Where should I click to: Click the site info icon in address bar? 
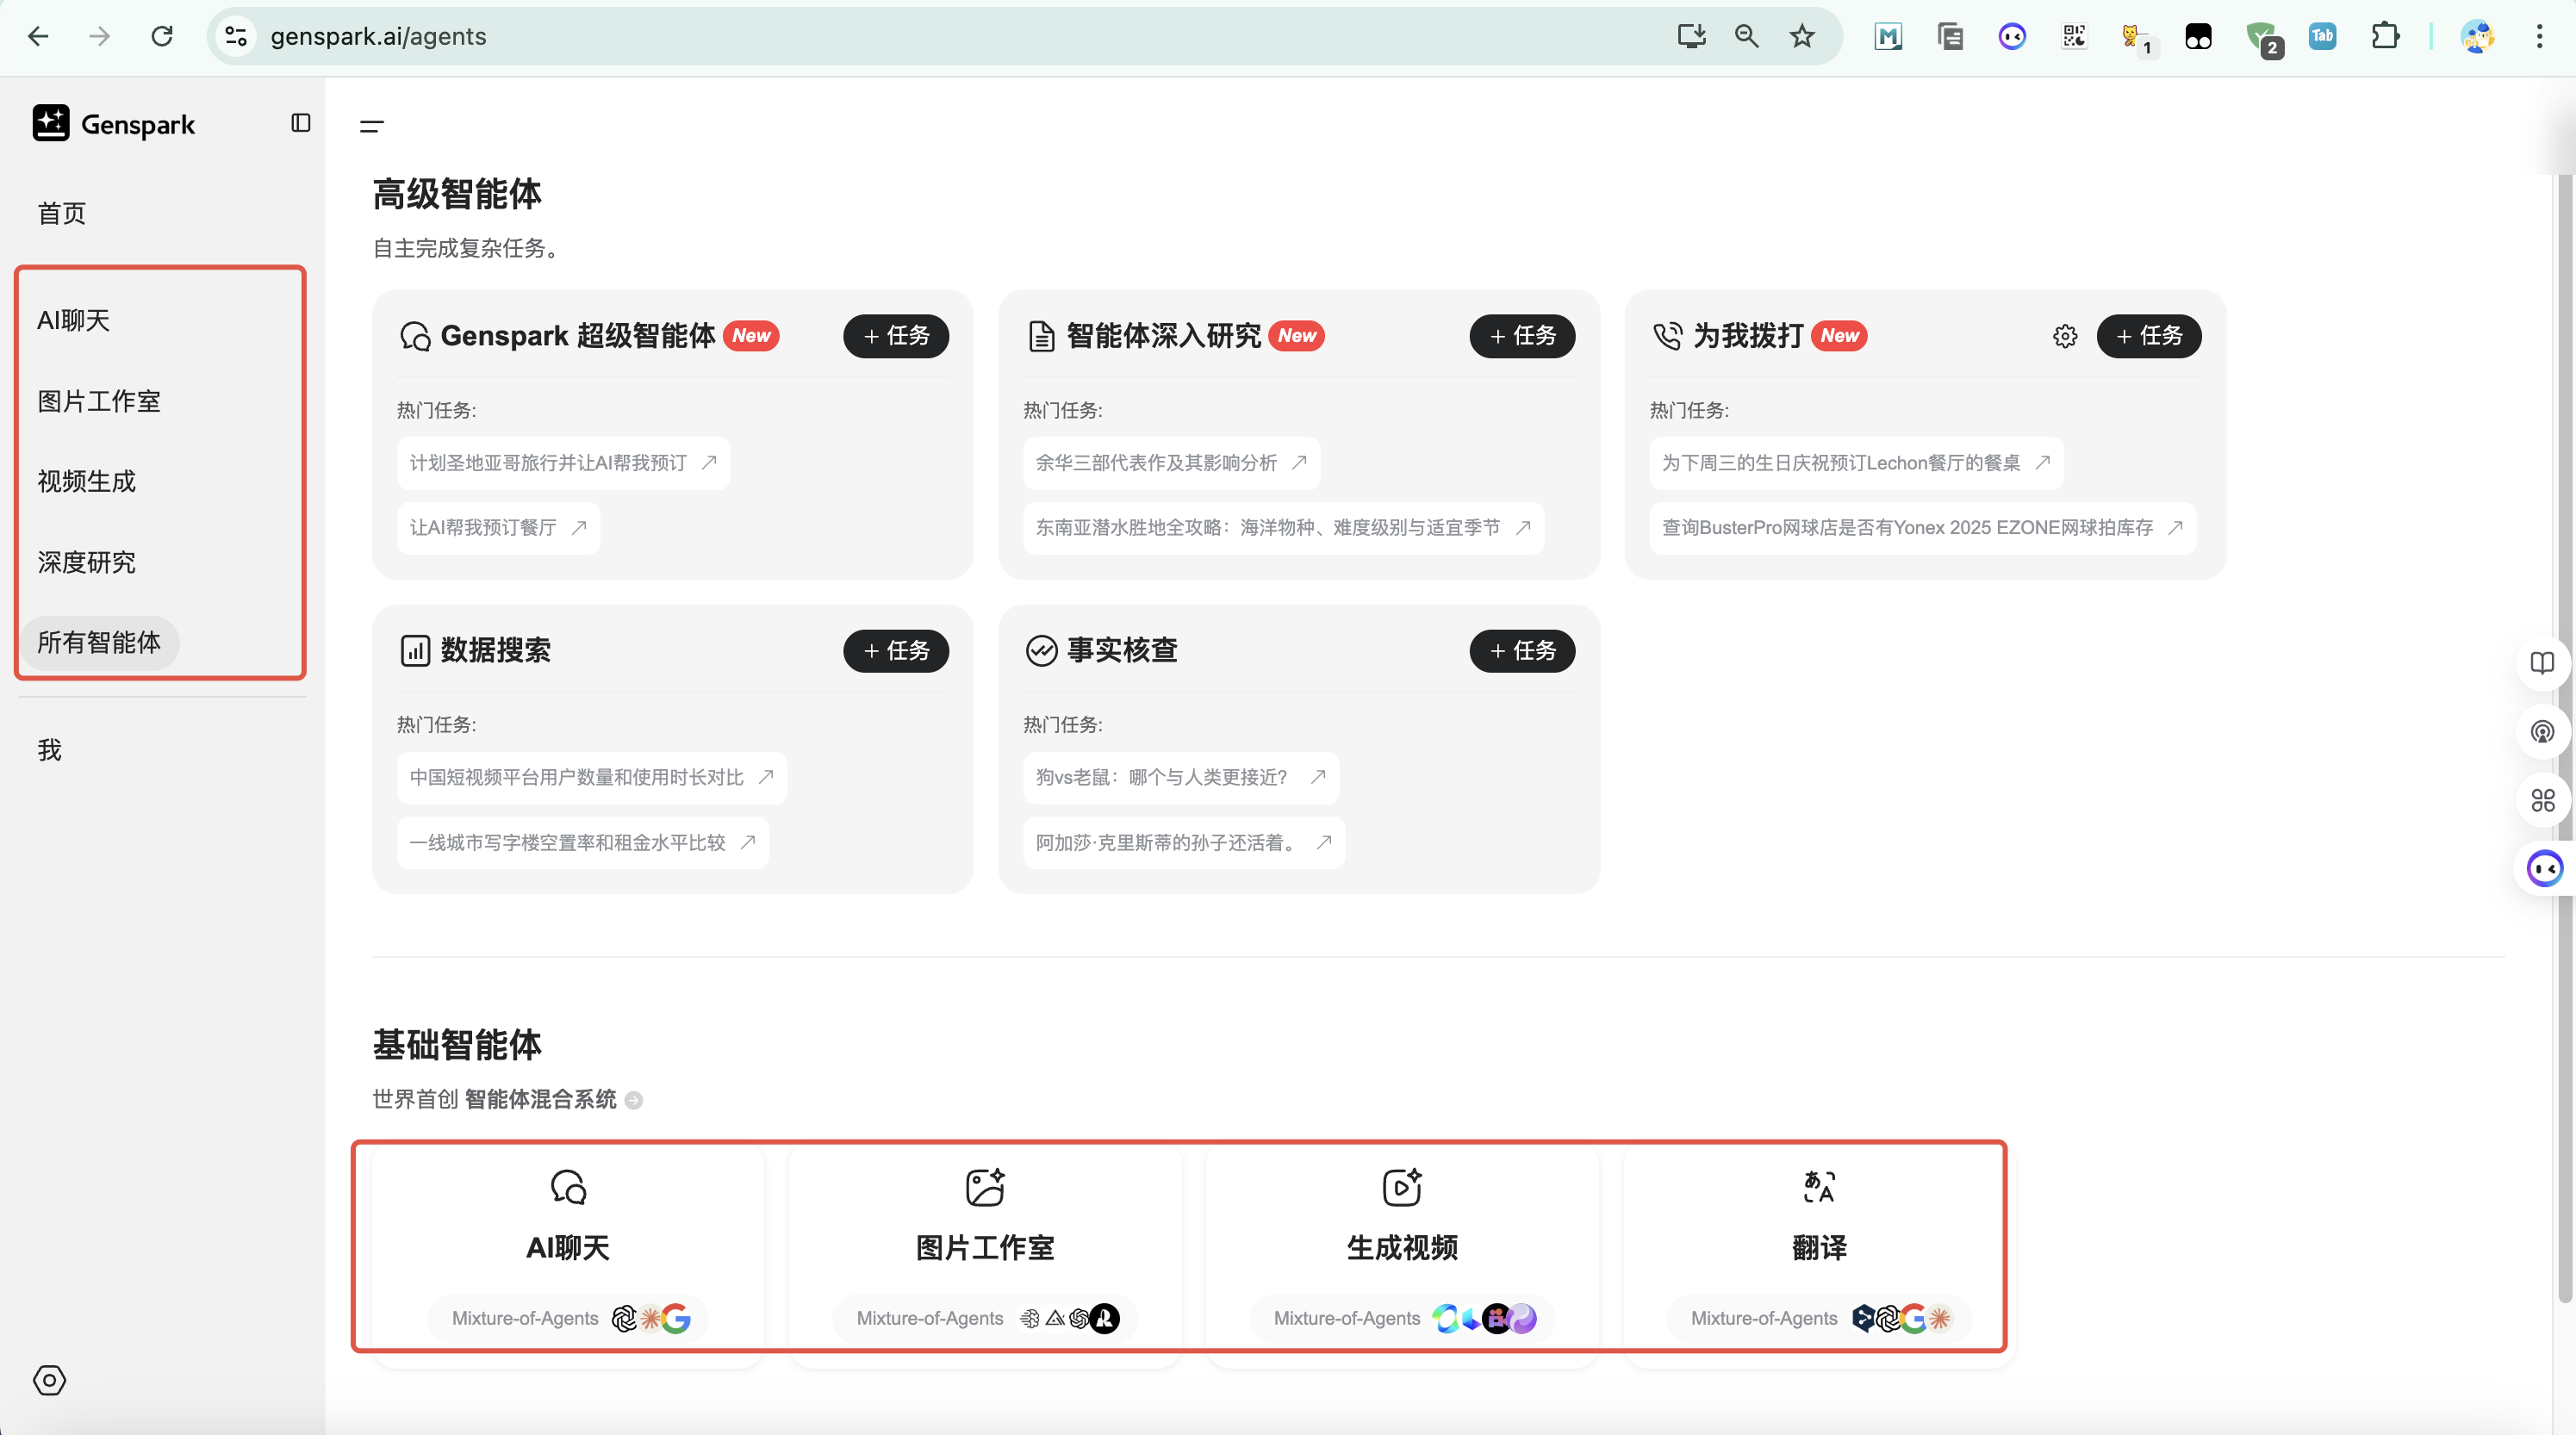(236, 36)
